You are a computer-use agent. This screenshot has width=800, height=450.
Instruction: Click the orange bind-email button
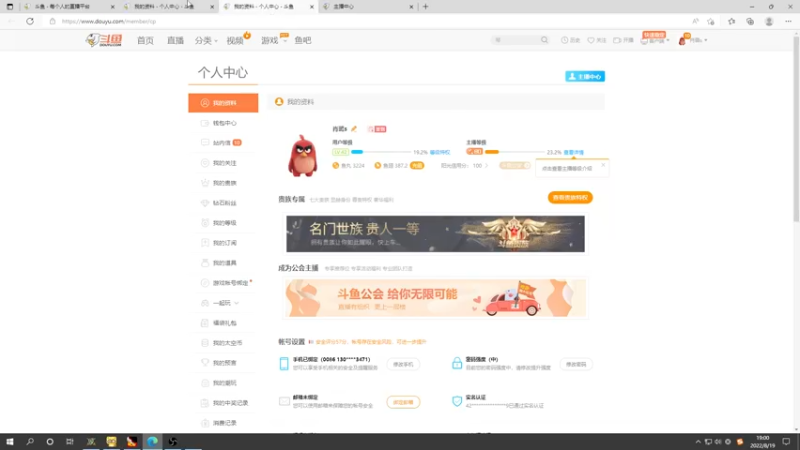[x=403, y=403]
